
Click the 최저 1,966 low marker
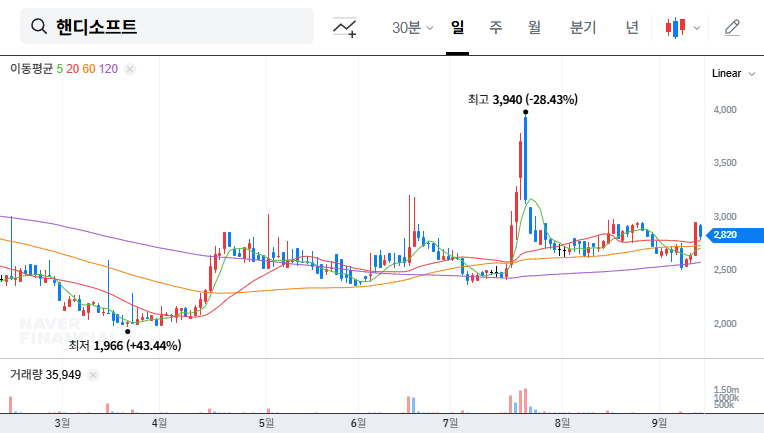click(x=124, y=346)
